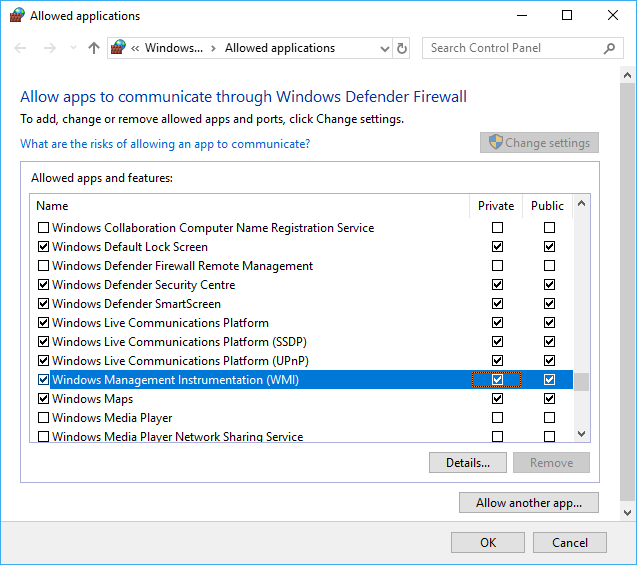637x565 pixels.
Task: Click the Forward navigation arrow
Action: coord(50,48)
